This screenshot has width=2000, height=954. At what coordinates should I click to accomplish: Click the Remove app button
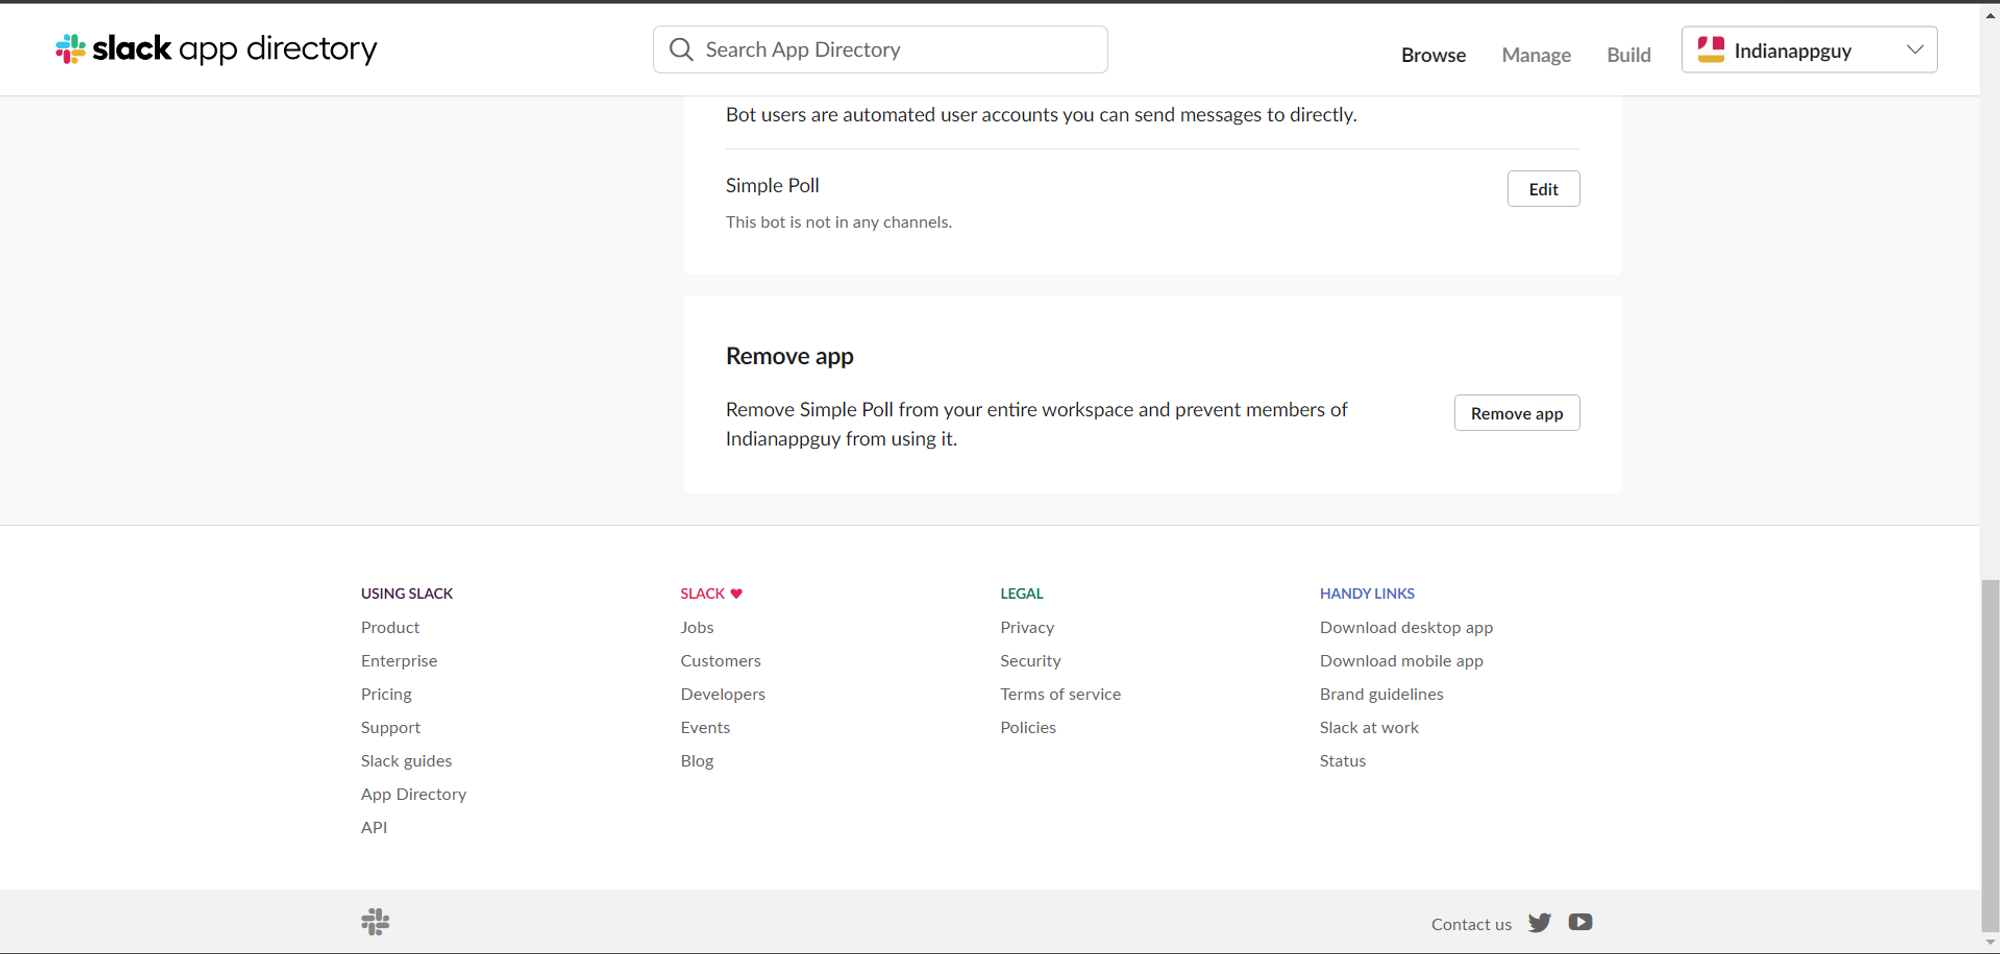coord(1516,413)
